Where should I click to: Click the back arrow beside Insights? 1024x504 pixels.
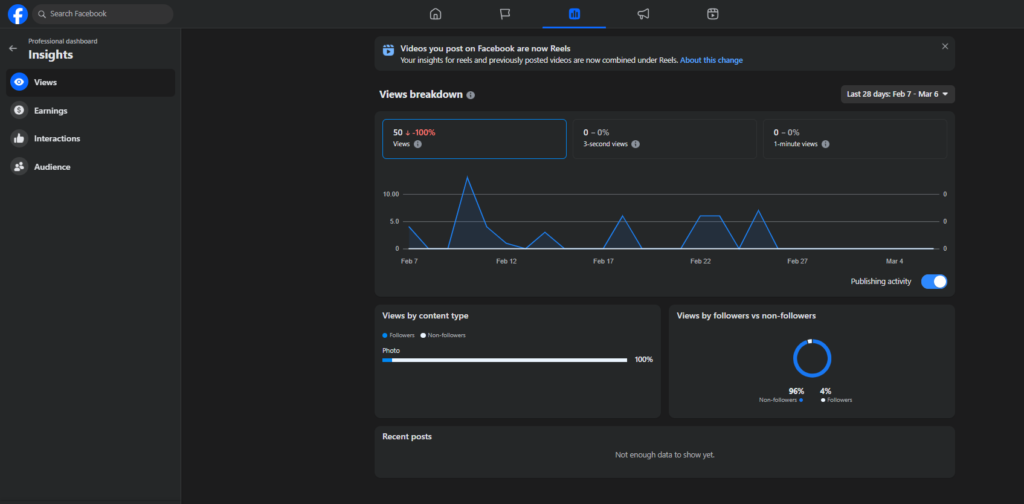tap(13, 48)
